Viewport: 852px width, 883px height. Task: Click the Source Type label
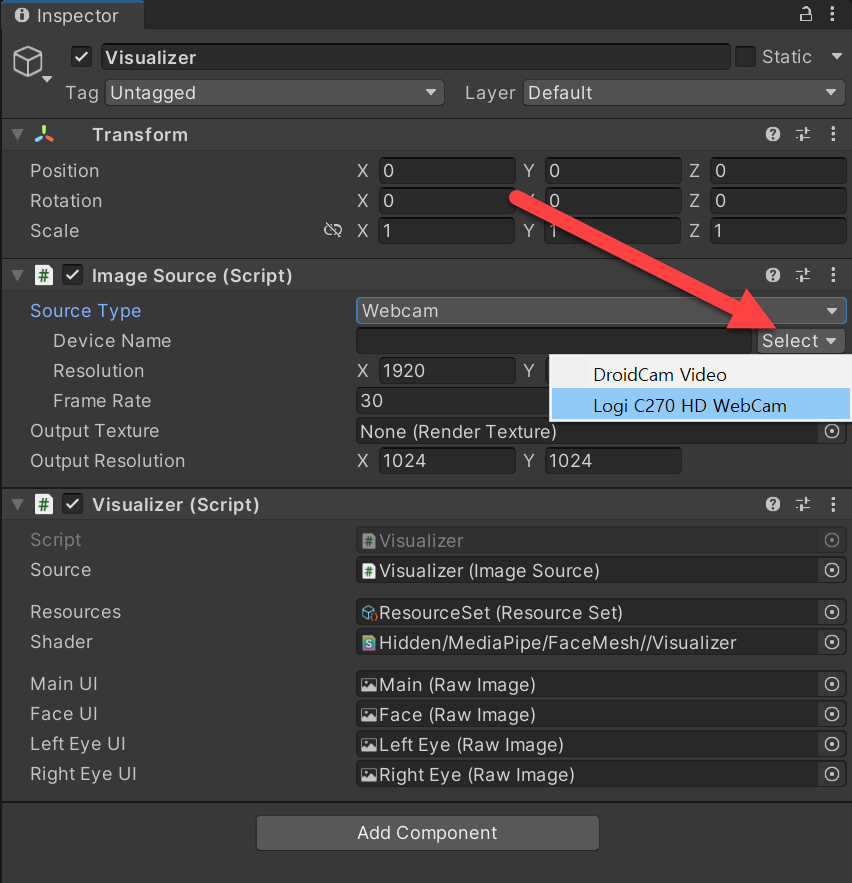pos(86,311)
